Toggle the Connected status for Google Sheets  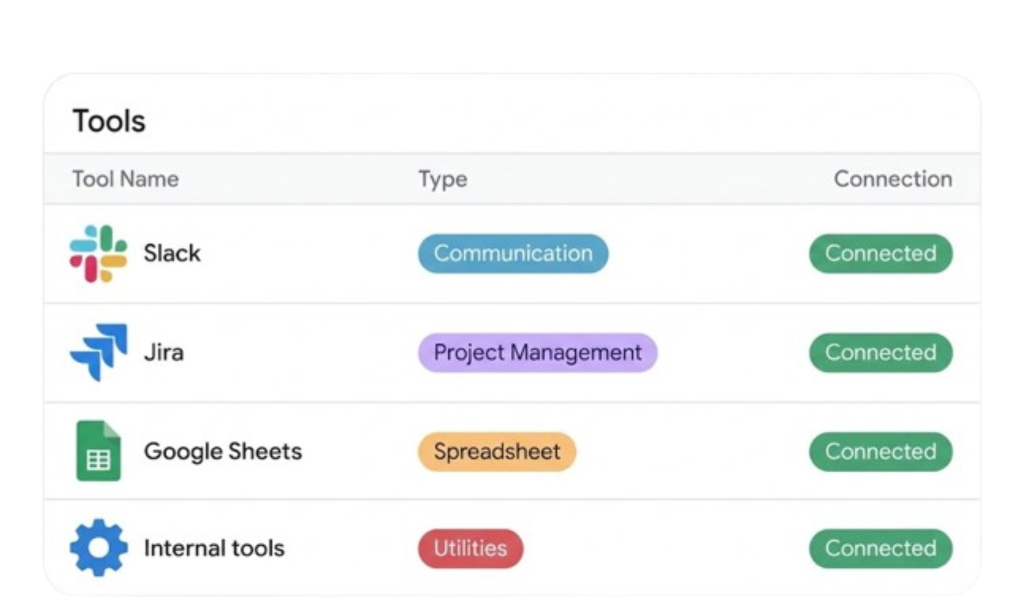coord(880,451)
